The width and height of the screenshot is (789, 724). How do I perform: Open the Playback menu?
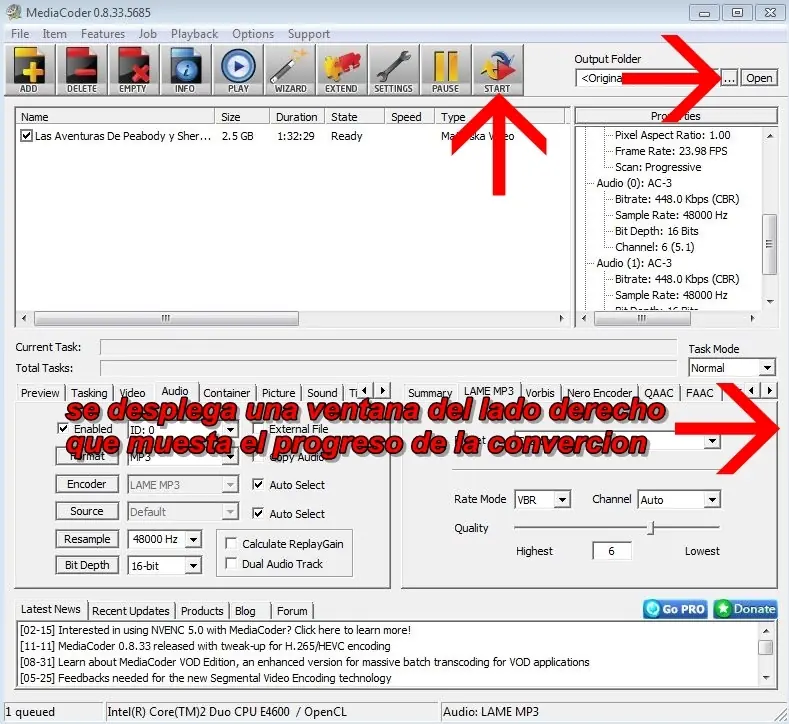(194, 34)
